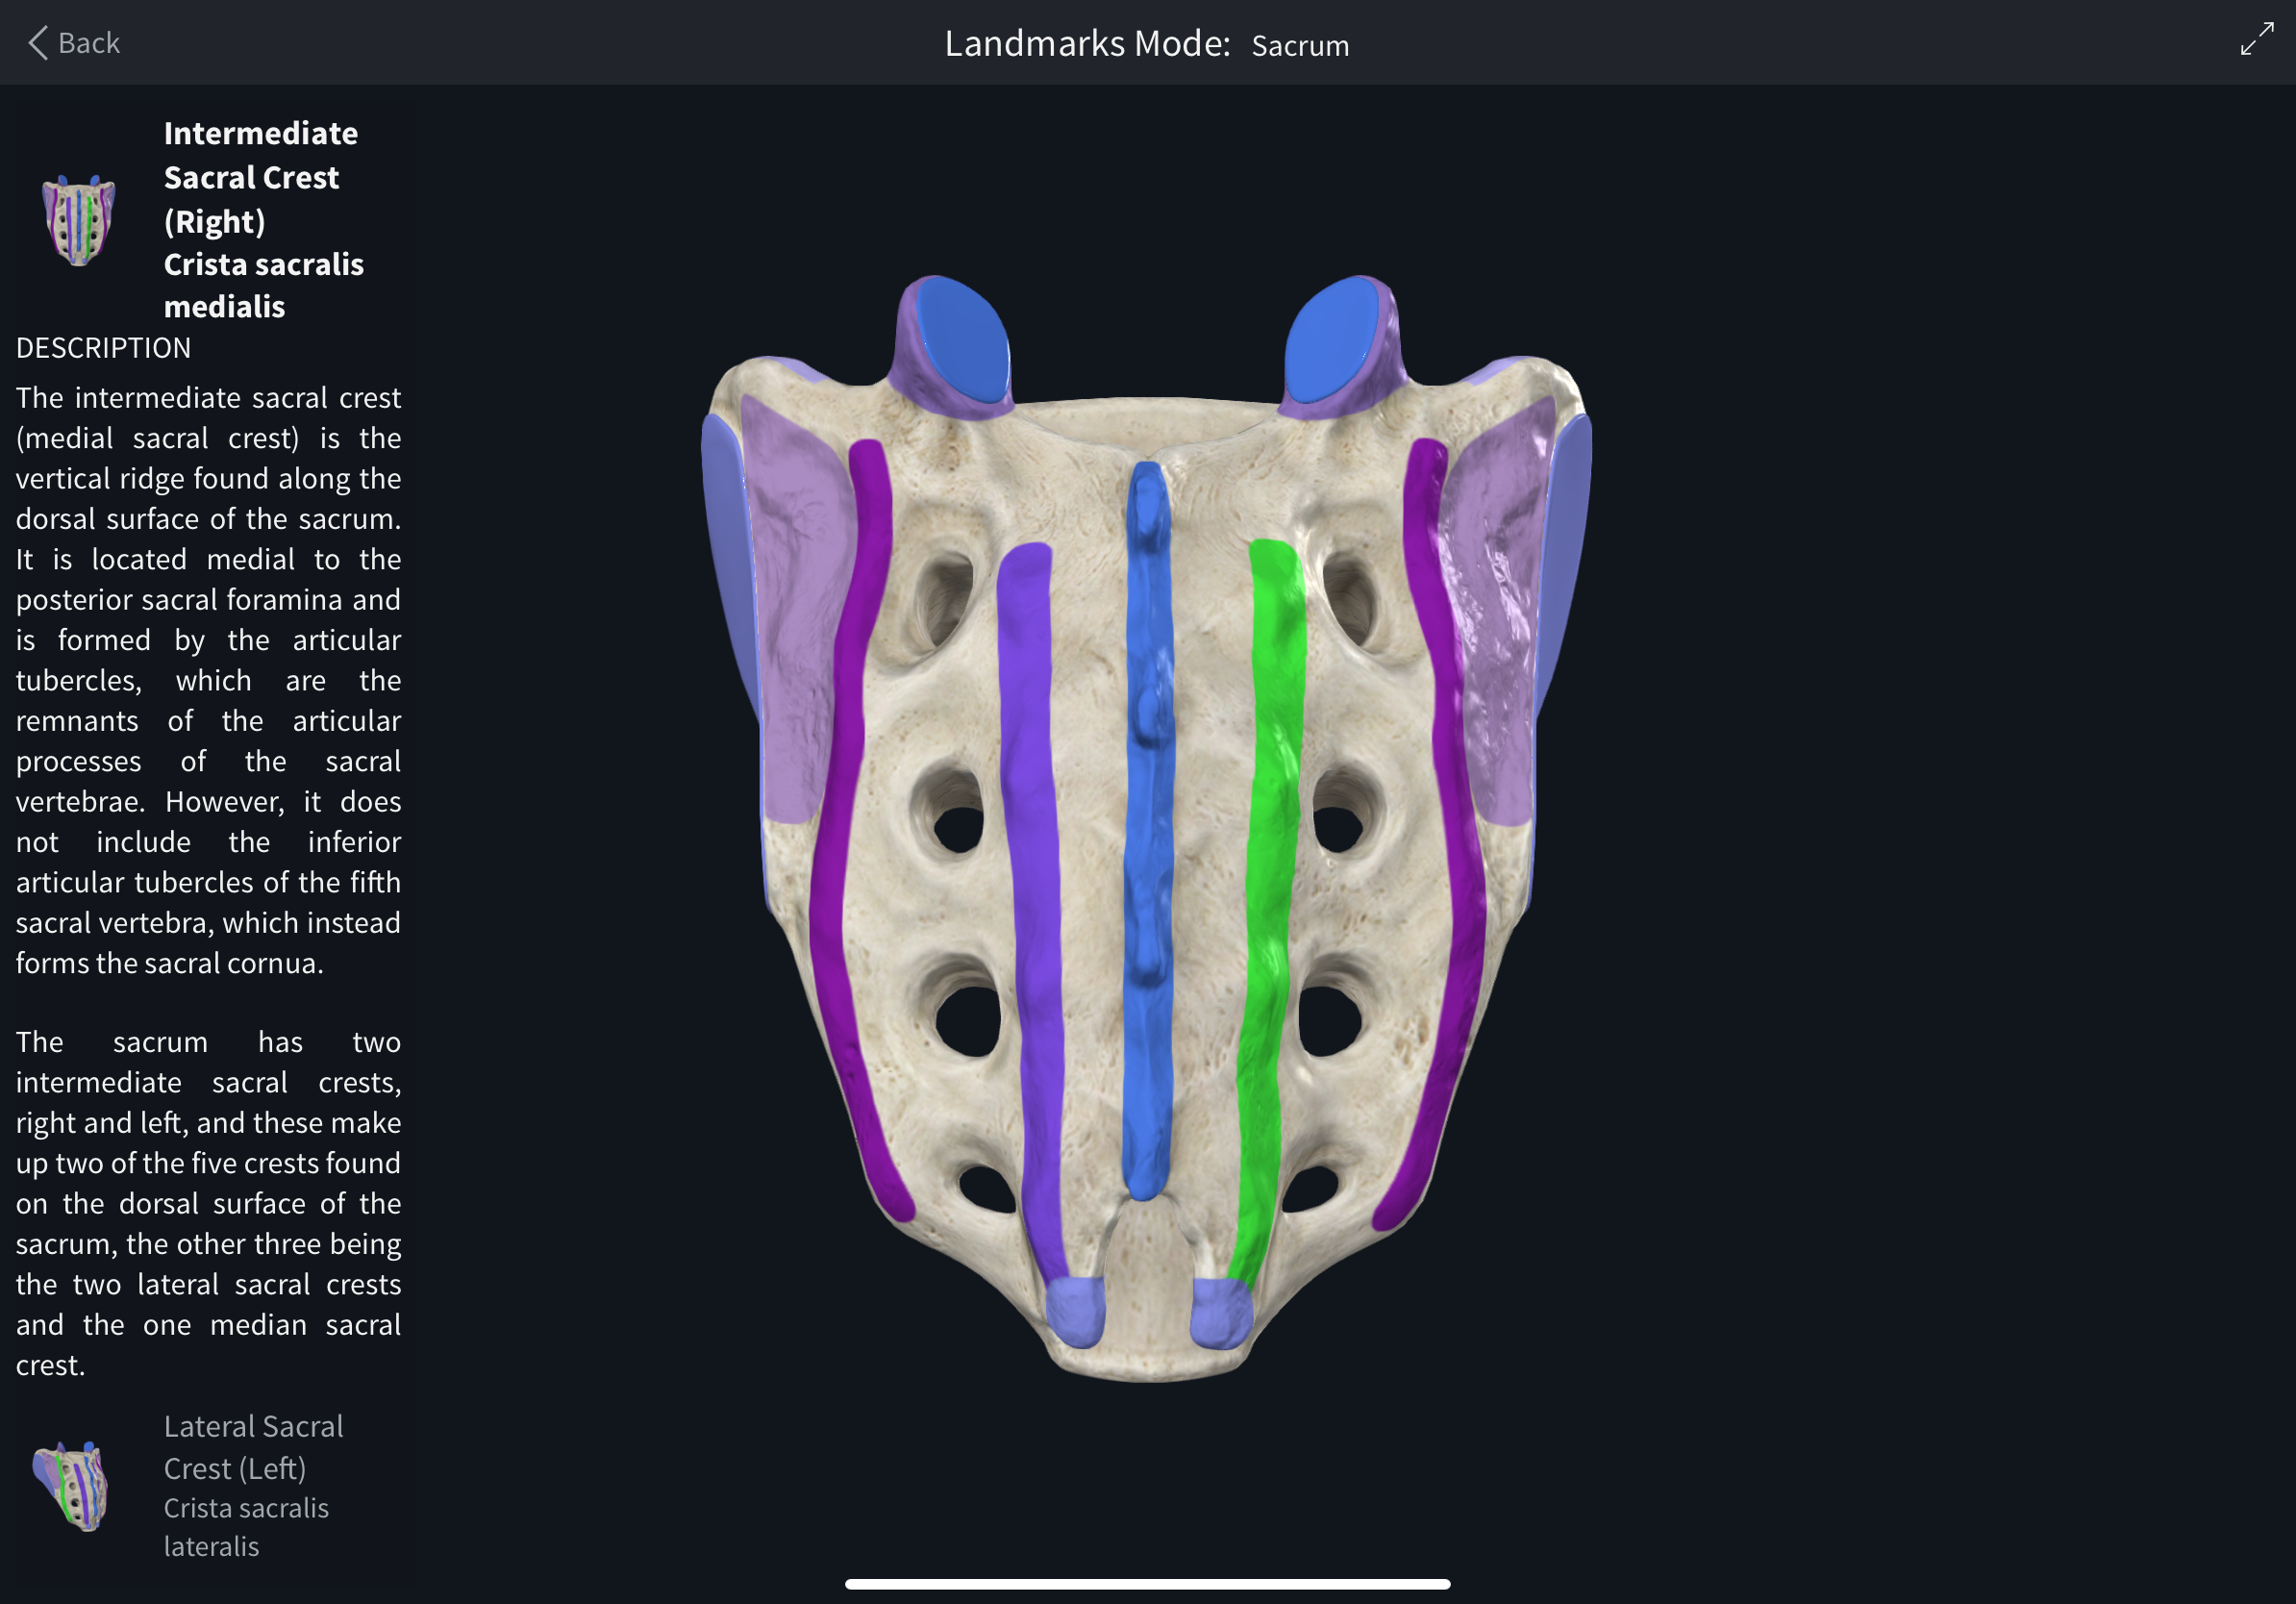This screenshot has width=2296, height=1604.
Task: Select the green intermediate sacral crest highlight
Action: tap(1270, 850)
